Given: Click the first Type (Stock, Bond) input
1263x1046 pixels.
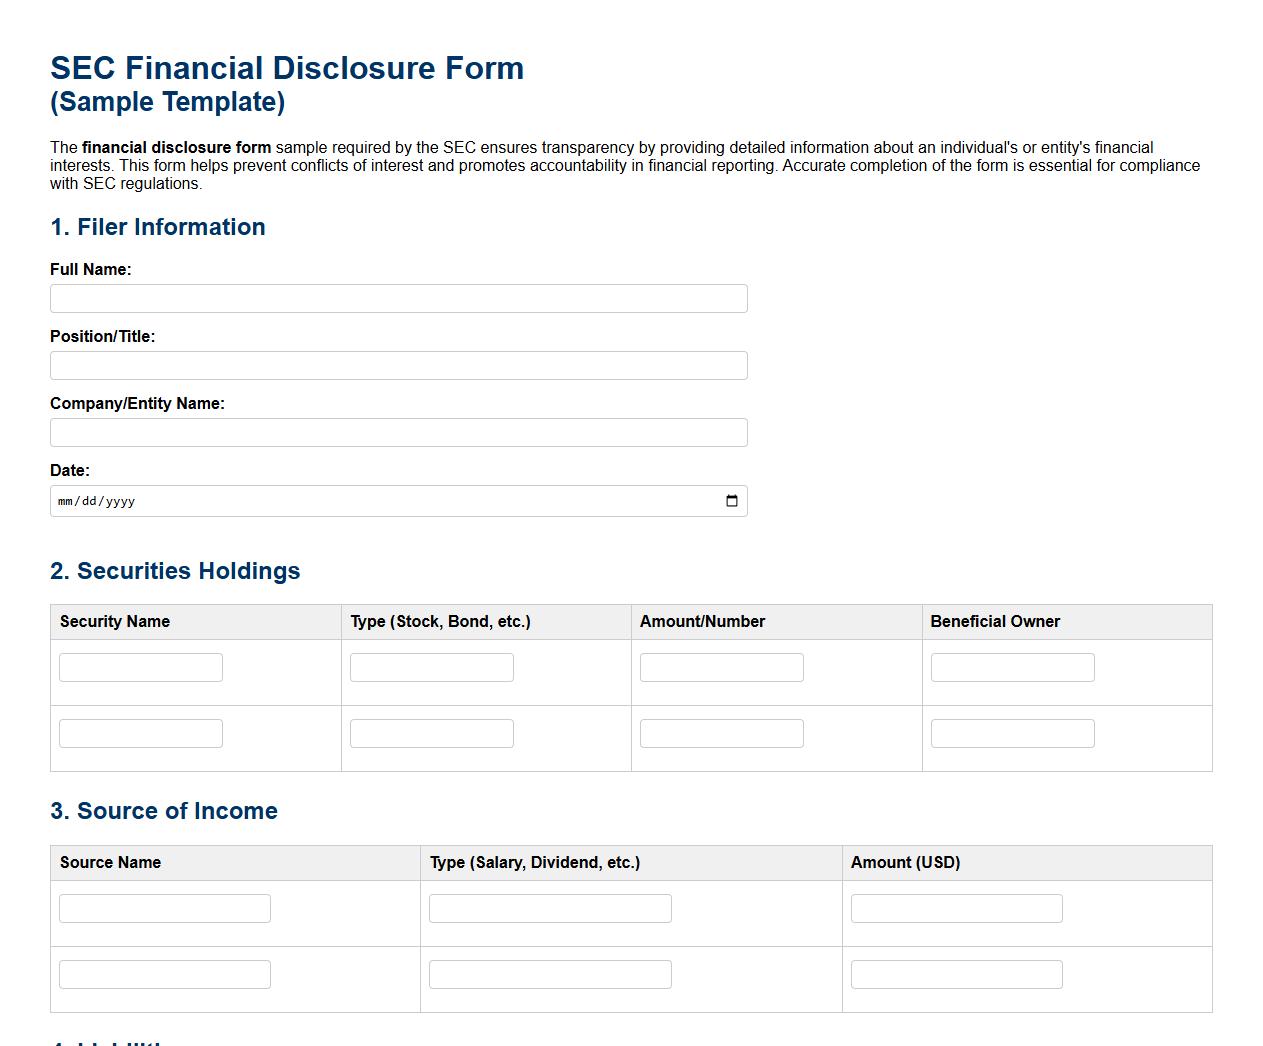Looking at the screenshot, I should coord(431,667).
